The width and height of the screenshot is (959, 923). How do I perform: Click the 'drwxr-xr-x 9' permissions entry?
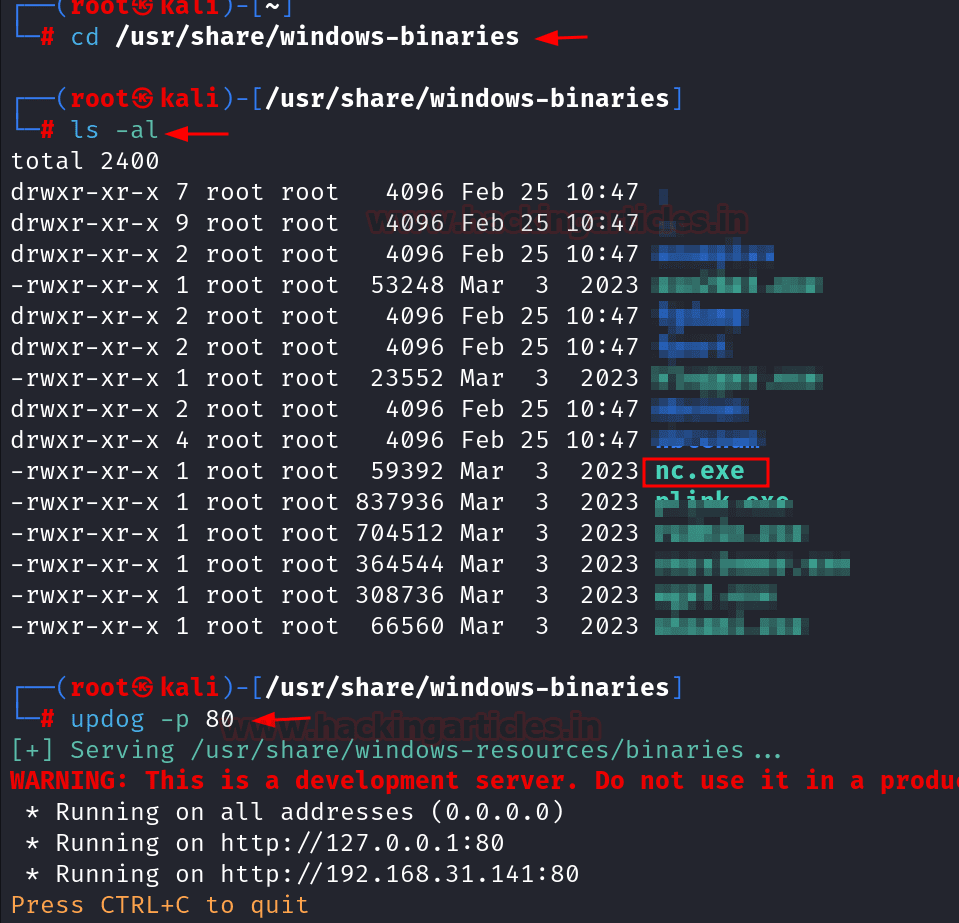click(100, 223)
